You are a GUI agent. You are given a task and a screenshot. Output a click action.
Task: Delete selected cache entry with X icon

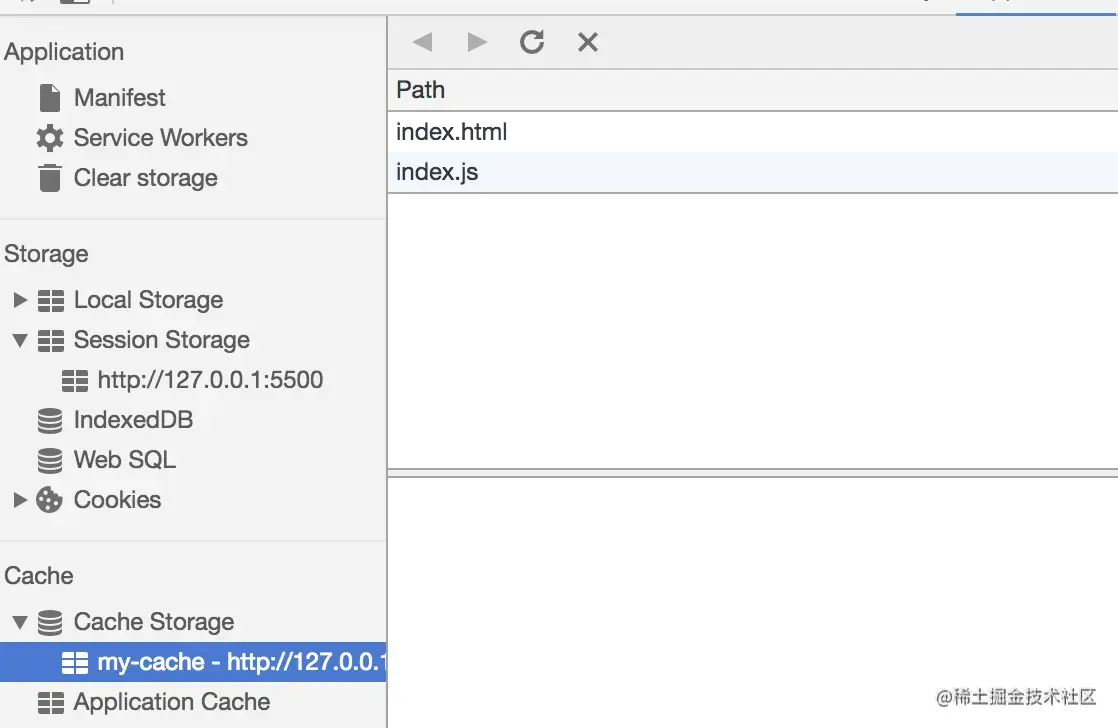[588, 42]
